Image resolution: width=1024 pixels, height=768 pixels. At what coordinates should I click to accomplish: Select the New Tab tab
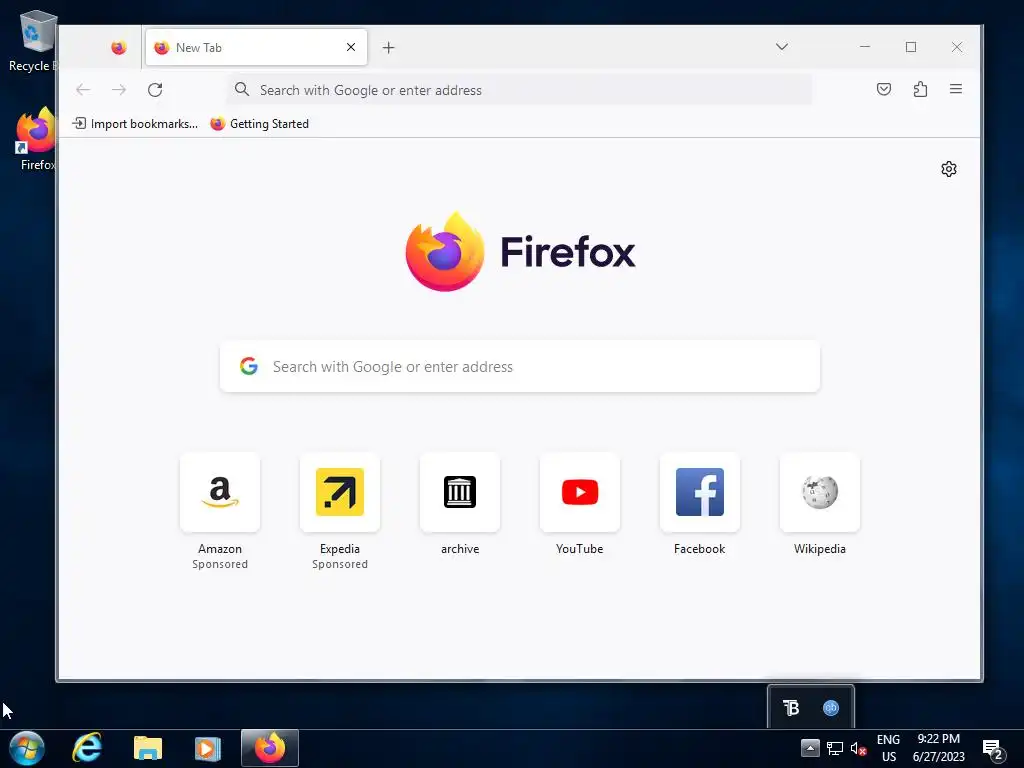[x=256, y=48]
